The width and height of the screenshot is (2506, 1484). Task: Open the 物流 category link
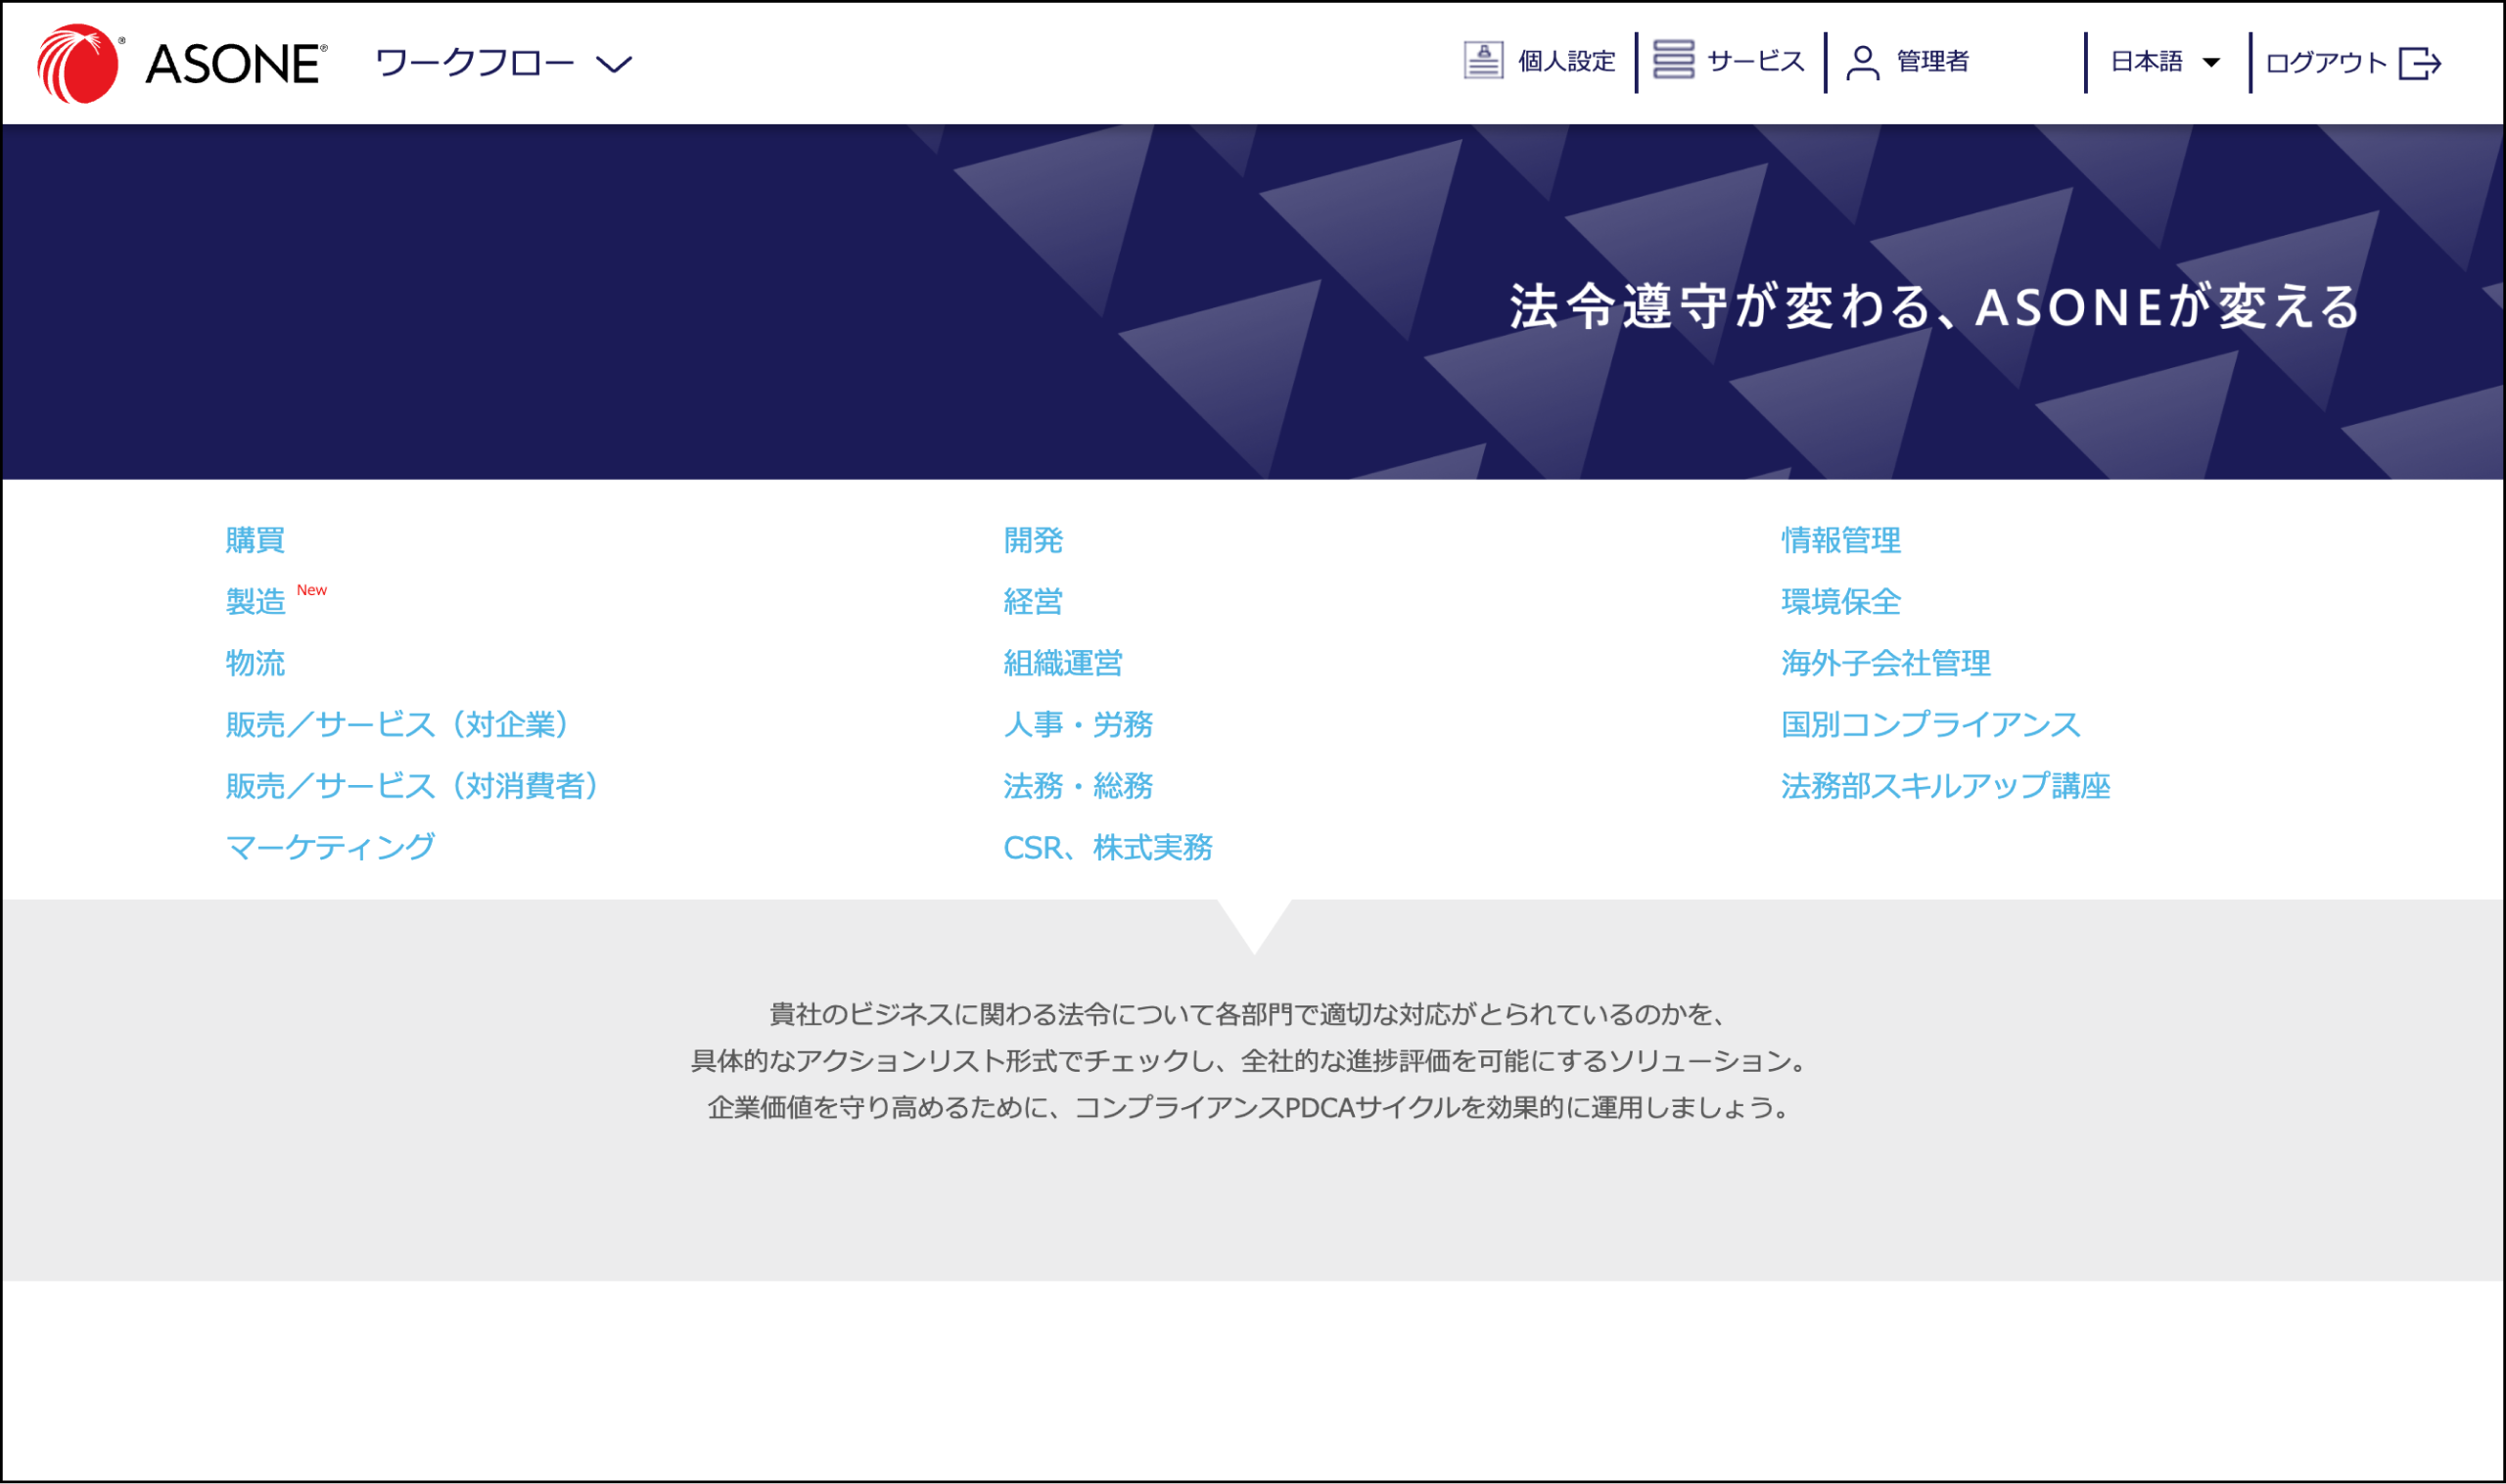tap(255, 663)
